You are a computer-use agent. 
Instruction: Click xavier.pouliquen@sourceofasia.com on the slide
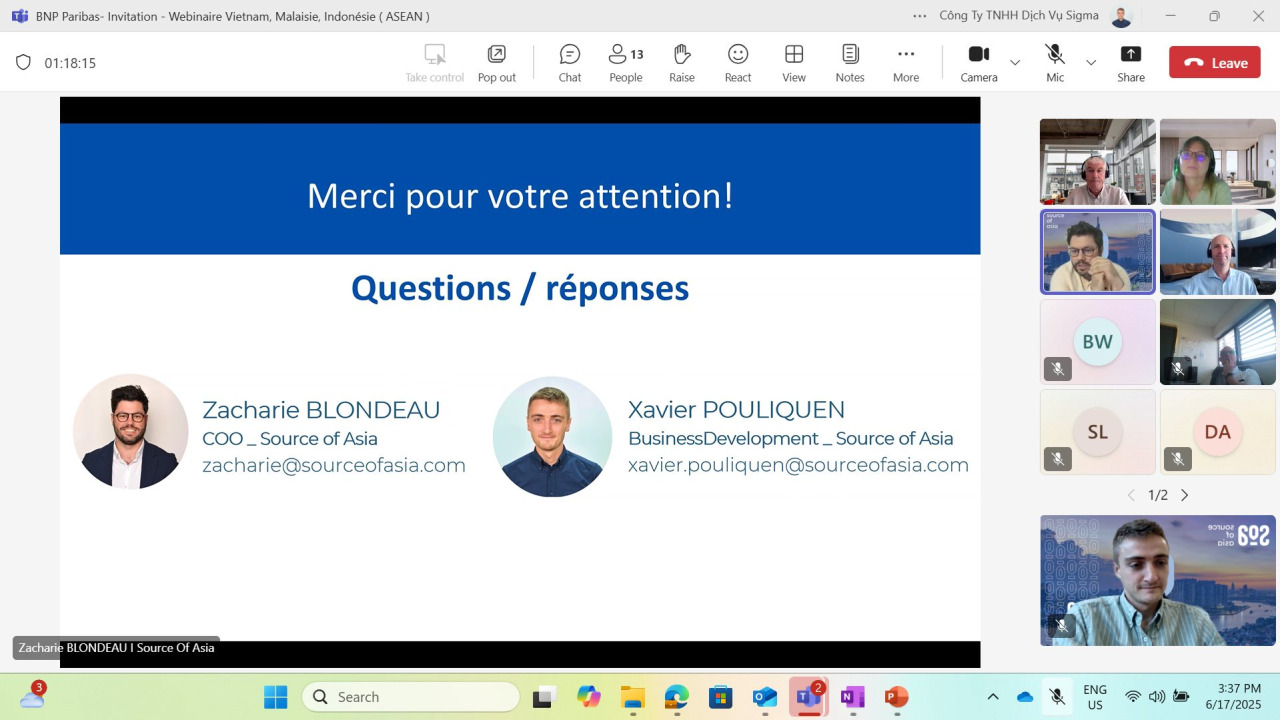tap(798, 465)
